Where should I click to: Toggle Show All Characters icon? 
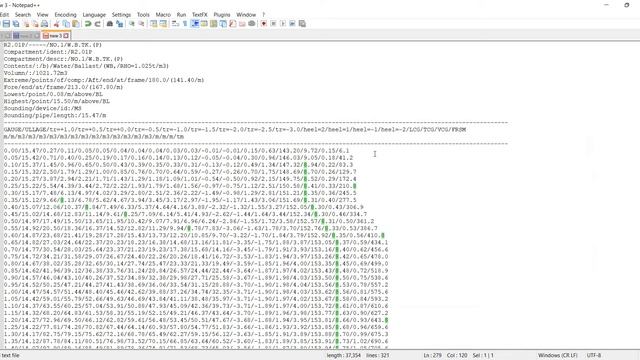coord(185,24)
